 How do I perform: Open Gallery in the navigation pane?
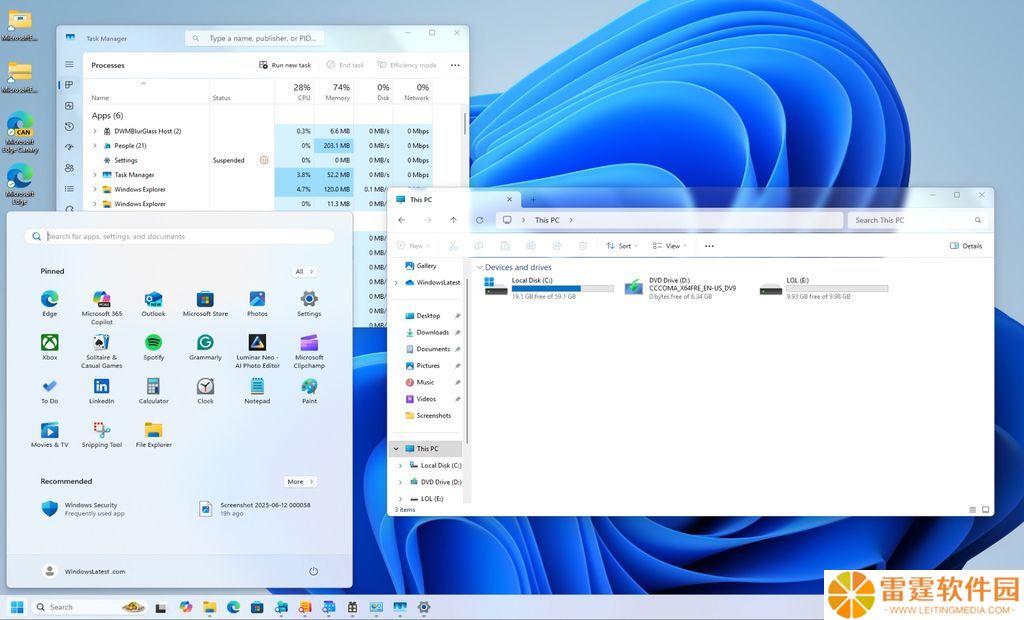(421, 266)
